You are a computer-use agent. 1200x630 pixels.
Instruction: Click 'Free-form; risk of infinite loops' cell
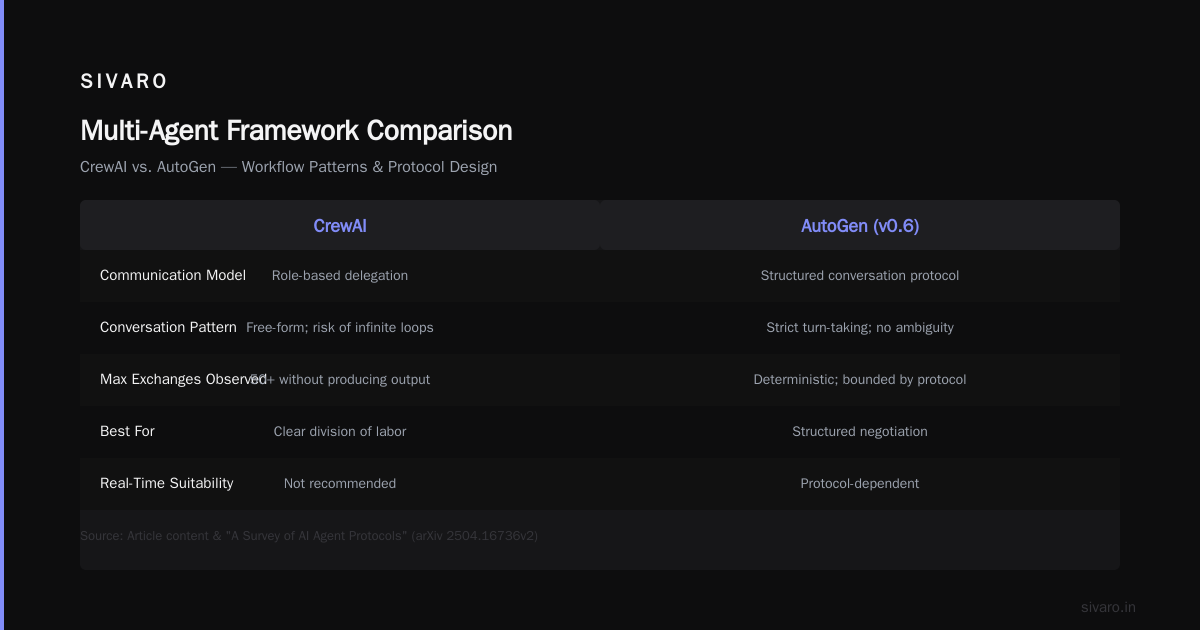click(340, 327)
